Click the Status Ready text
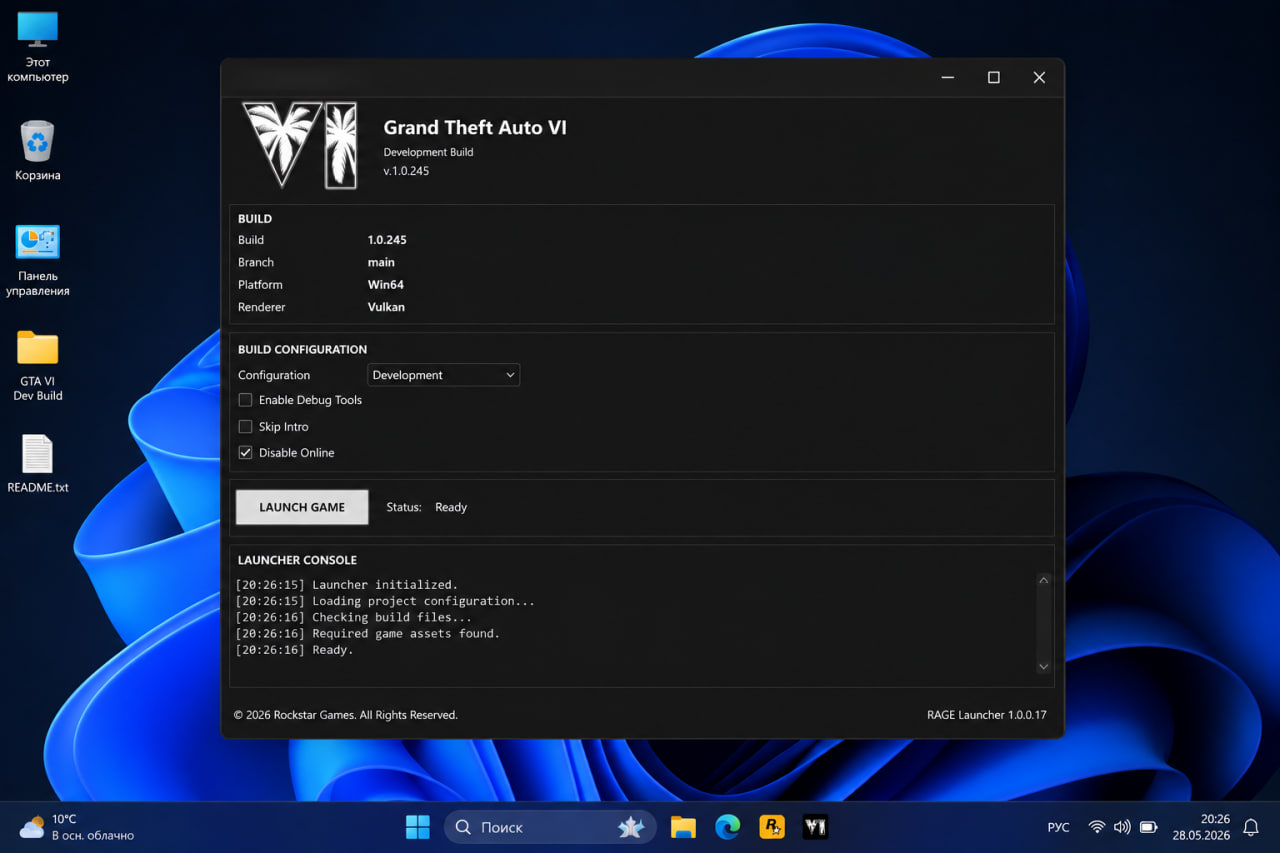 (x=451, y=507)
